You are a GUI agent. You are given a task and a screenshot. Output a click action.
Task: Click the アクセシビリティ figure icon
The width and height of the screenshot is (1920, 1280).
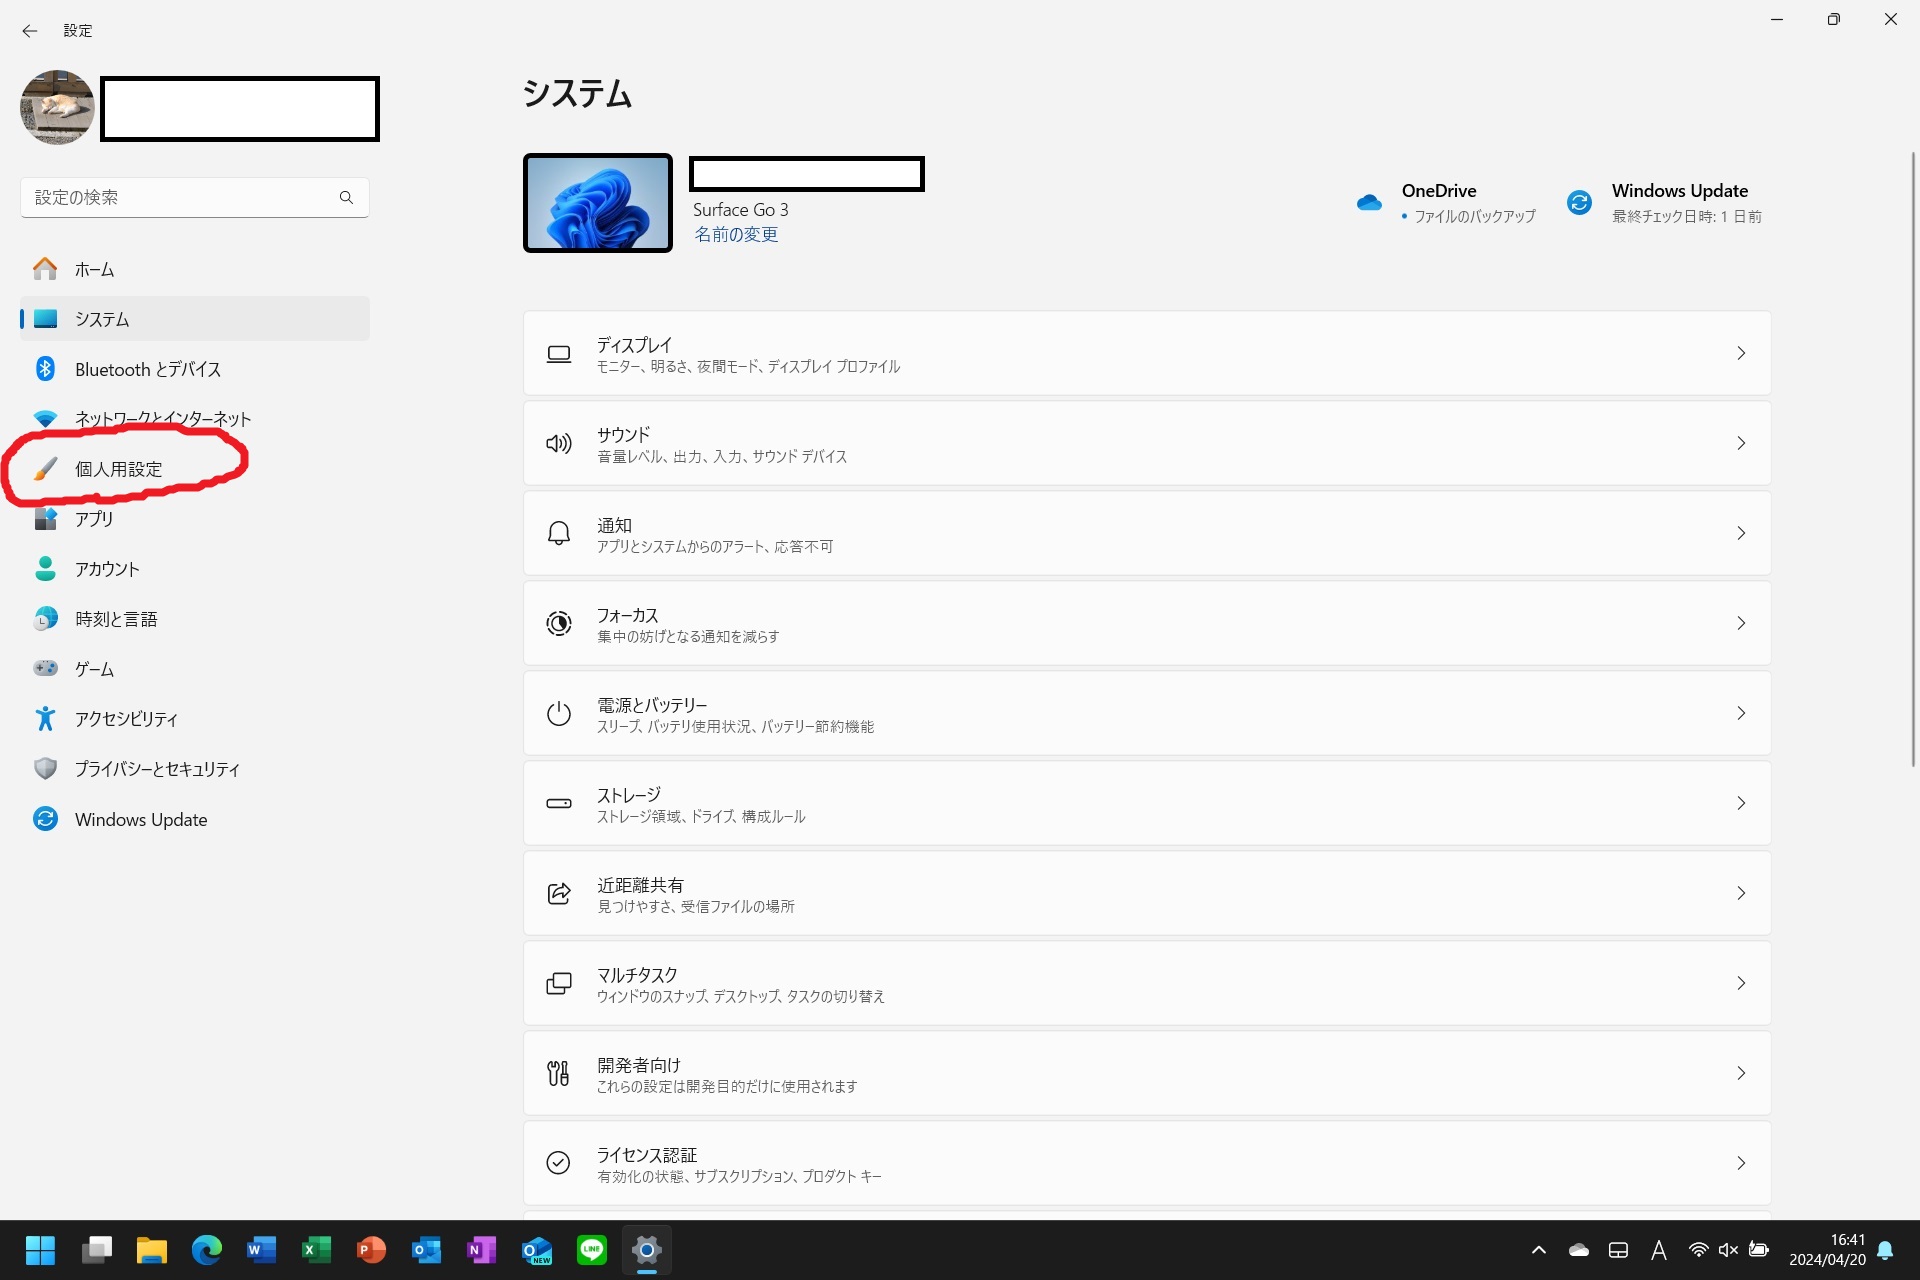pyautogui.click(x=45, y=718)
